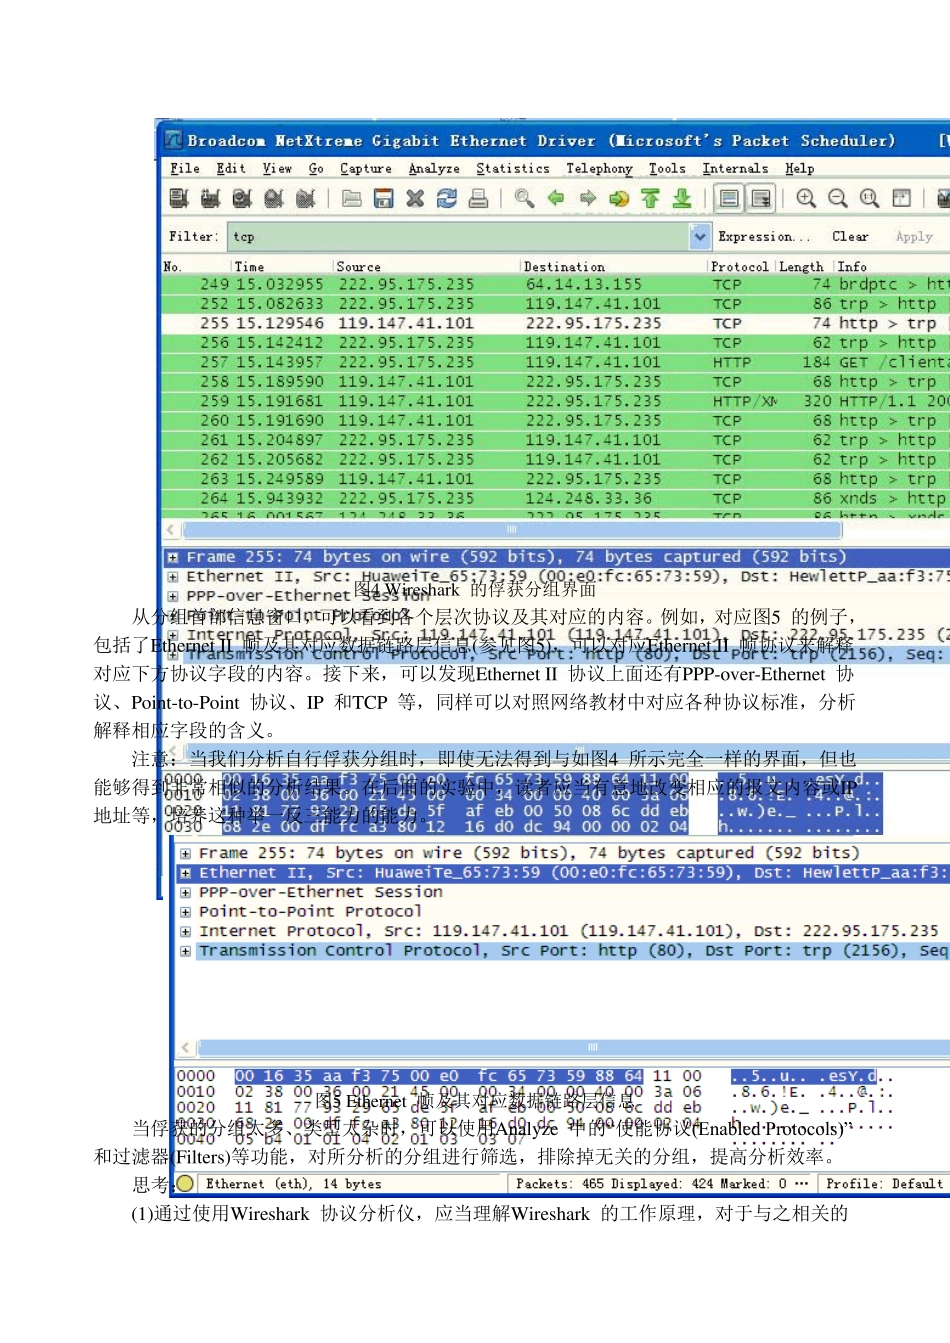Image resolution: width=950 pixels, height=1343 pixels.
Task: Open a capture file folder icon
Action: pos(352,198)
